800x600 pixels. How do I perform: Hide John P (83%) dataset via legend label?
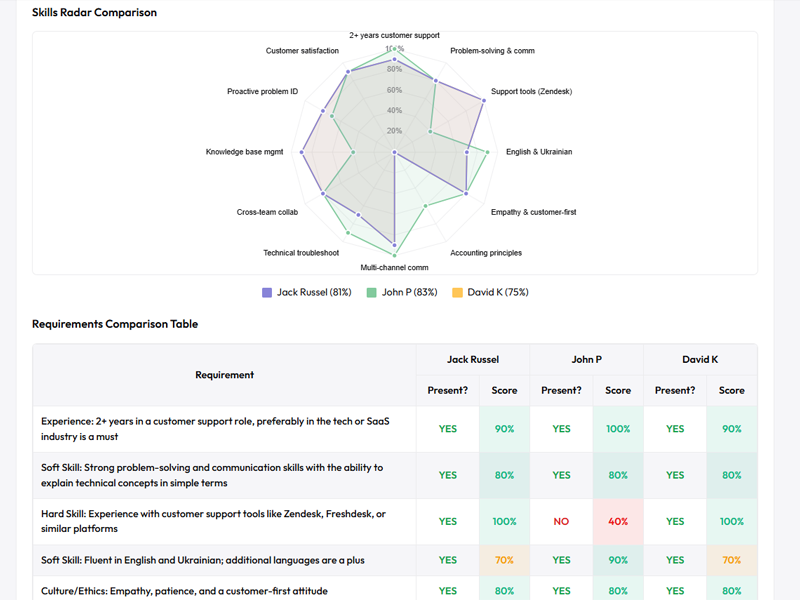click(409, 292)
